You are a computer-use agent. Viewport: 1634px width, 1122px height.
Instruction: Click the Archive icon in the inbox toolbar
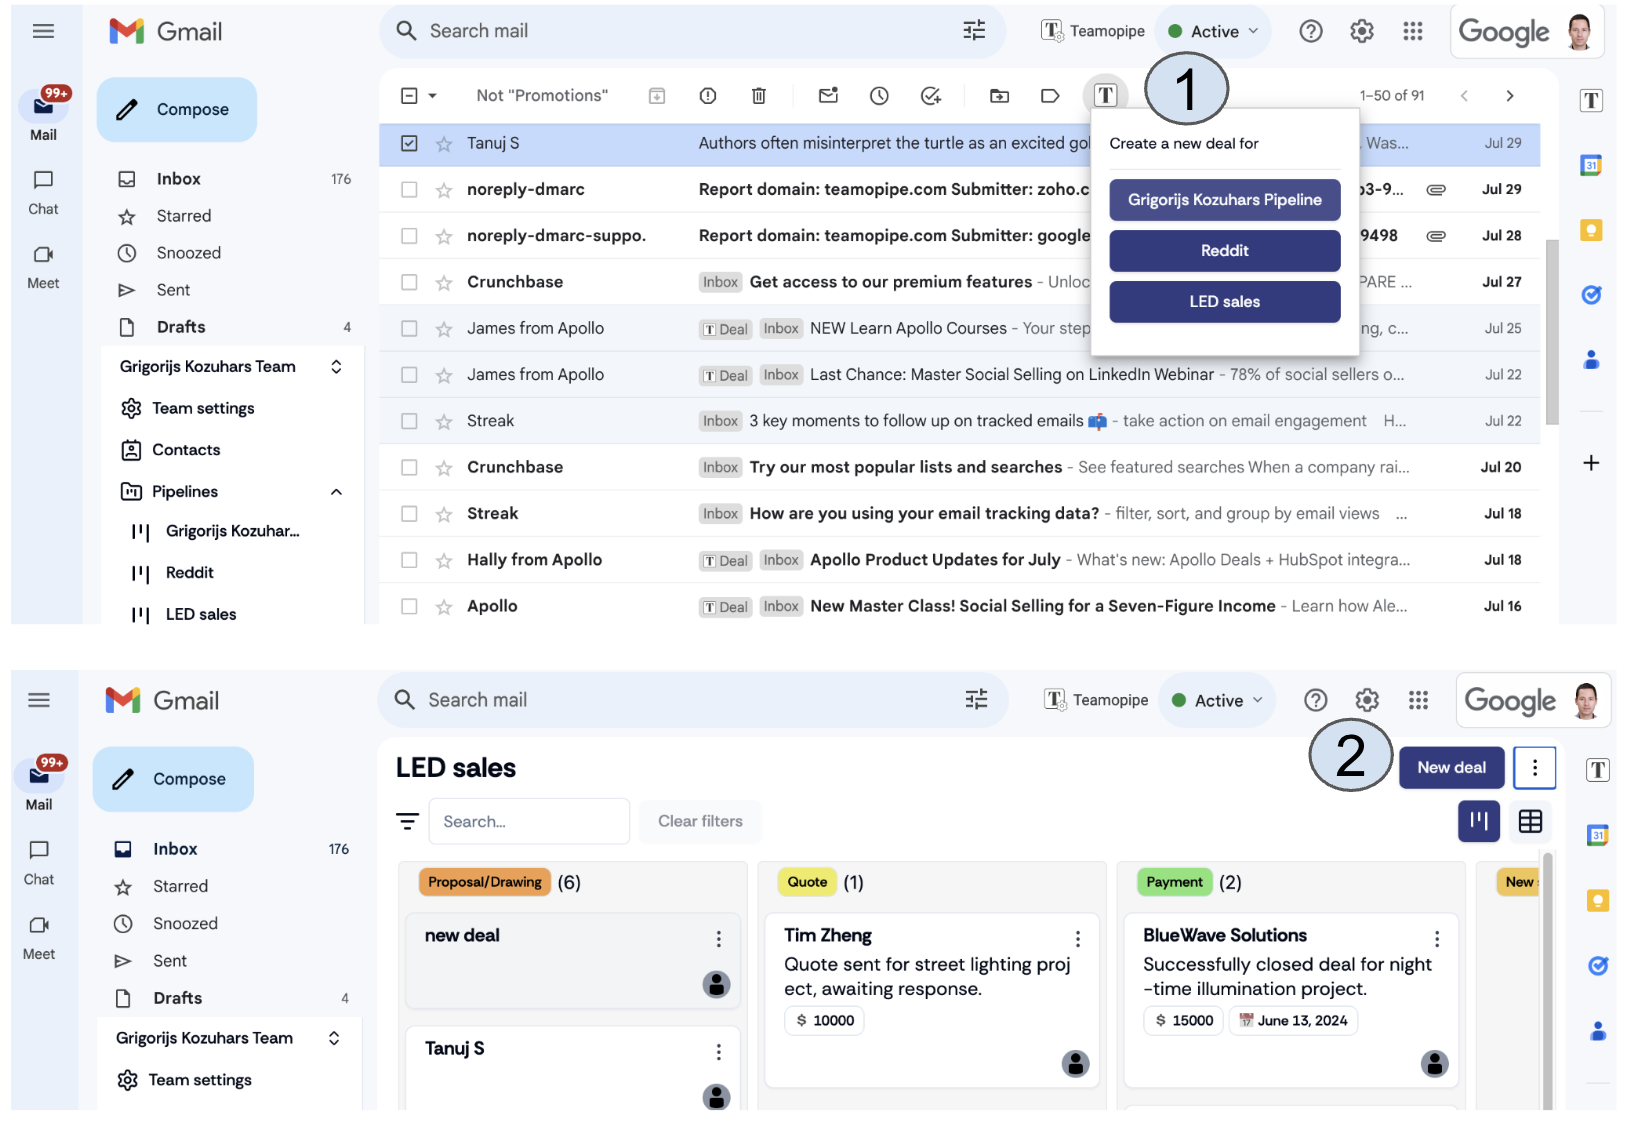tap(657, 96)
